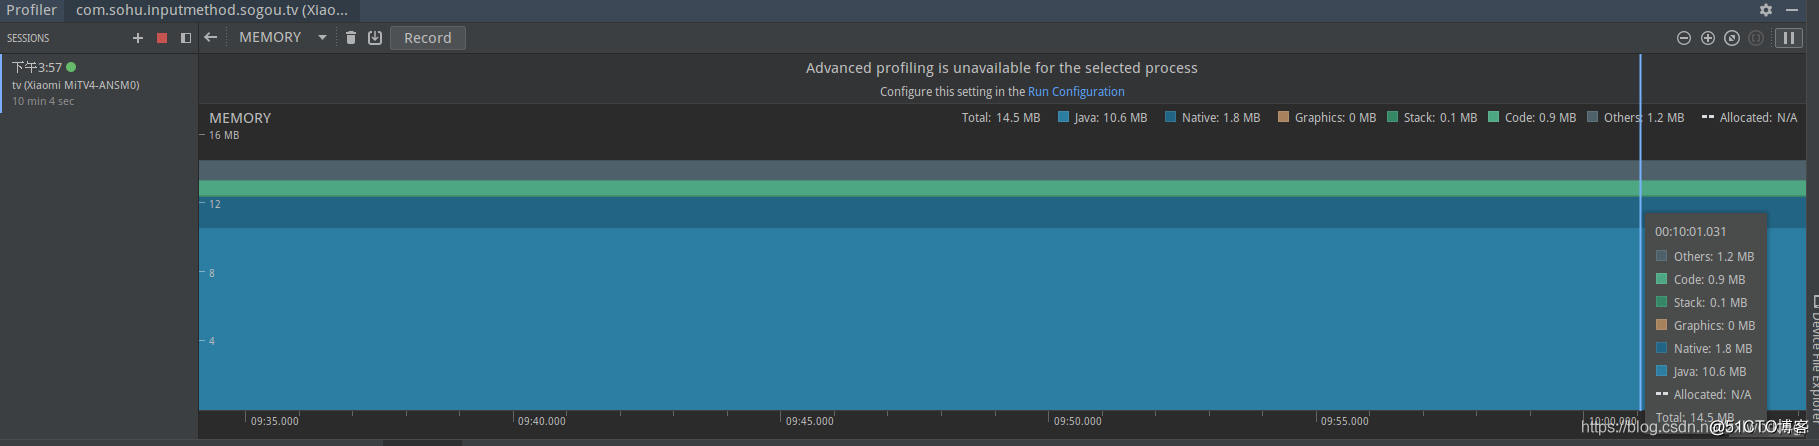Click tooltip entry Stack: 0.1 MB
The image size is (1819, 446).
tap(1702, 302)
